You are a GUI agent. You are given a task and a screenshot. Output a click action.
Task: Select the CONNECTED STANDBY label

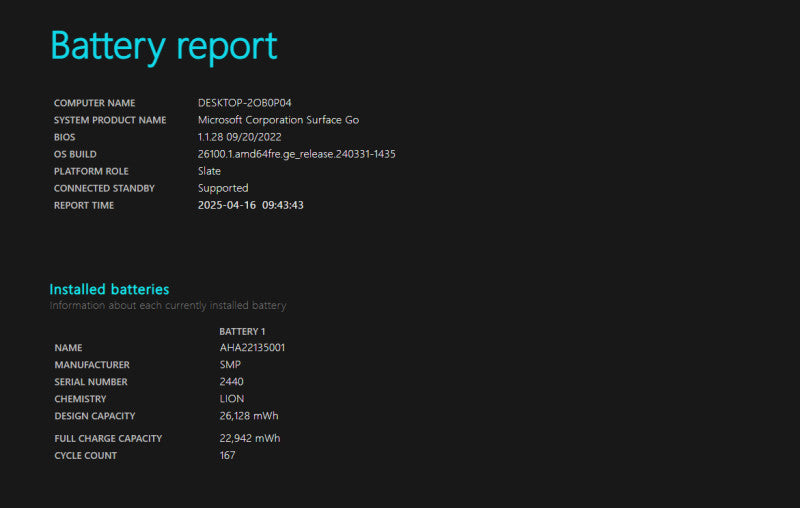pos(104,188)
